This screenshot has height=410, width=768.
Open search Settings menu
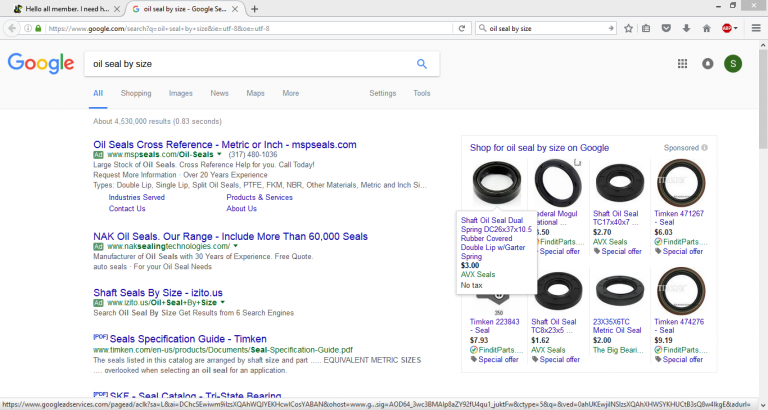[383, 93]
